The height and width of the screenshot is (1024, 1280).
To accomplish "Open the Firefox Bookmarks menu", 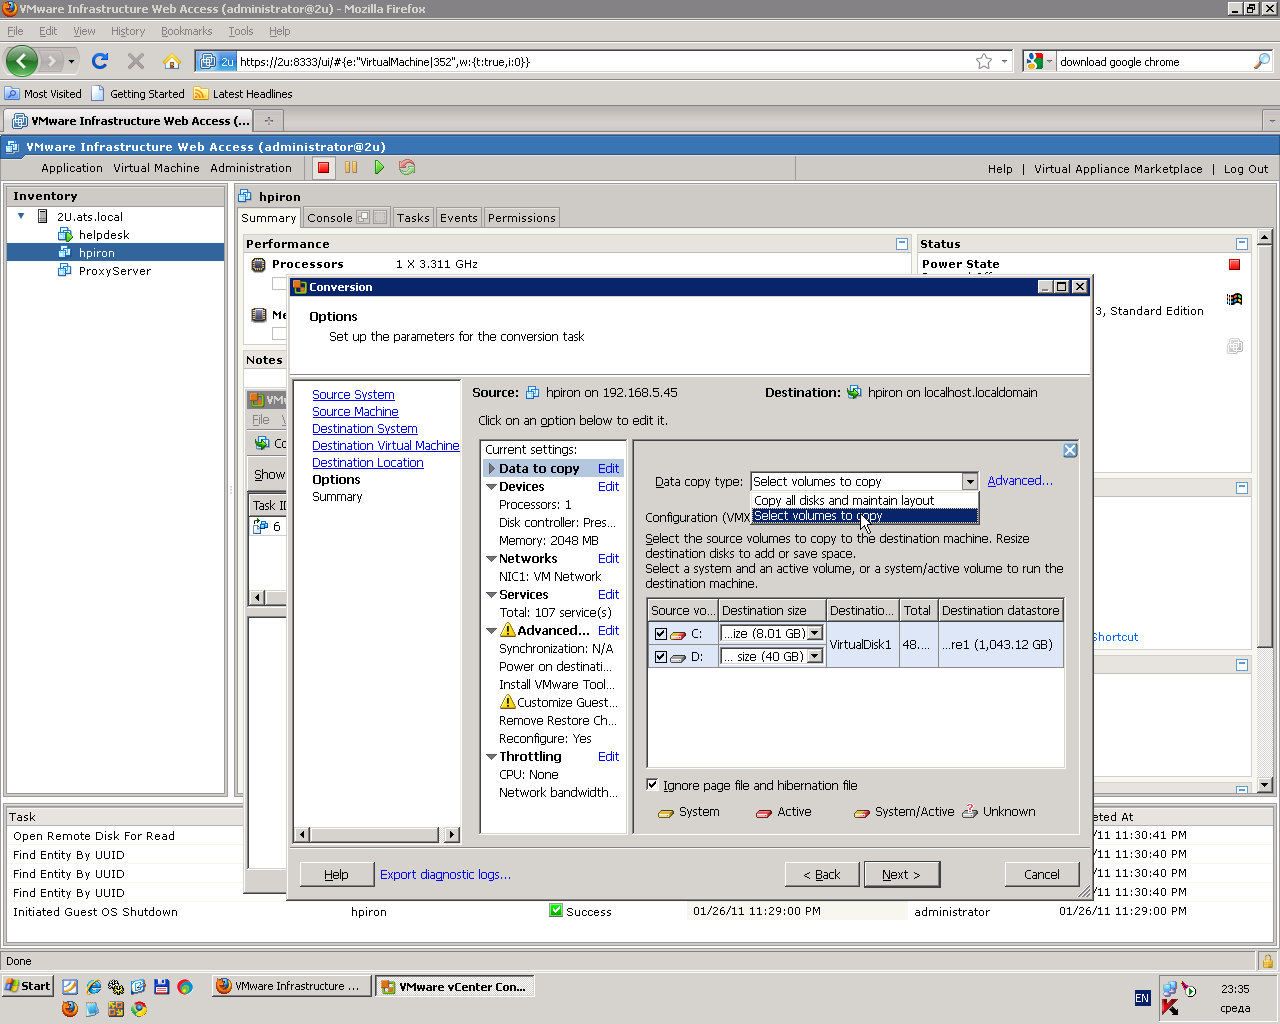I will pos(186,31).
